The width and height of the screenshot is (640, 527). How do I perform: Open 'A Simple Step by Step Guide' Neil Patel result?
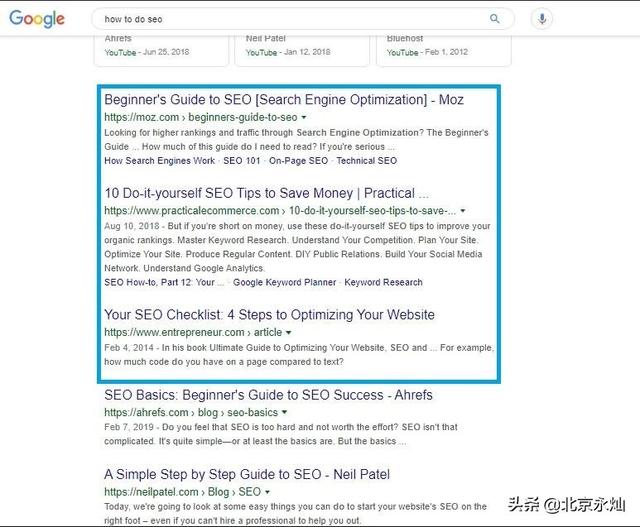coord(247,474)
